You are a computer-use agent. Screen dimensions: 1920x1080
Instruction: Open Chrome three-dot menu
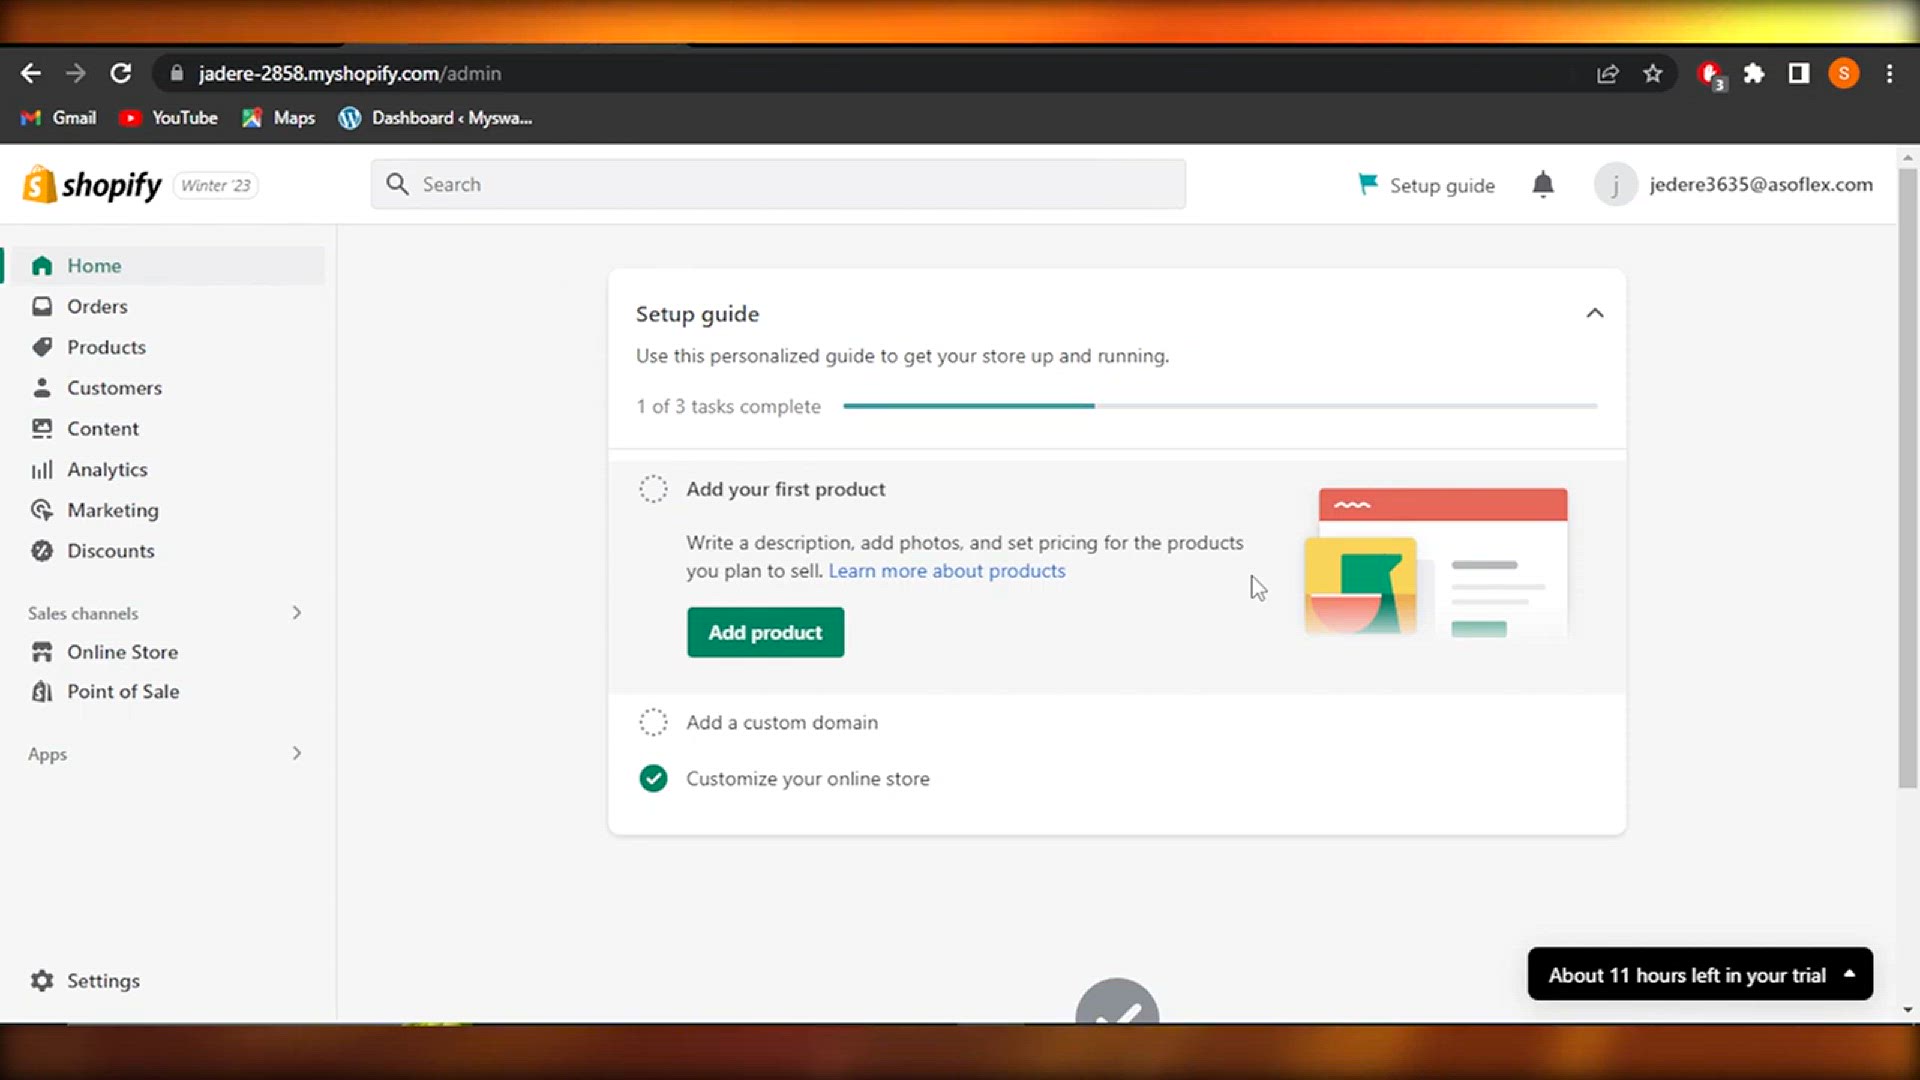[x=1889, y=73]
